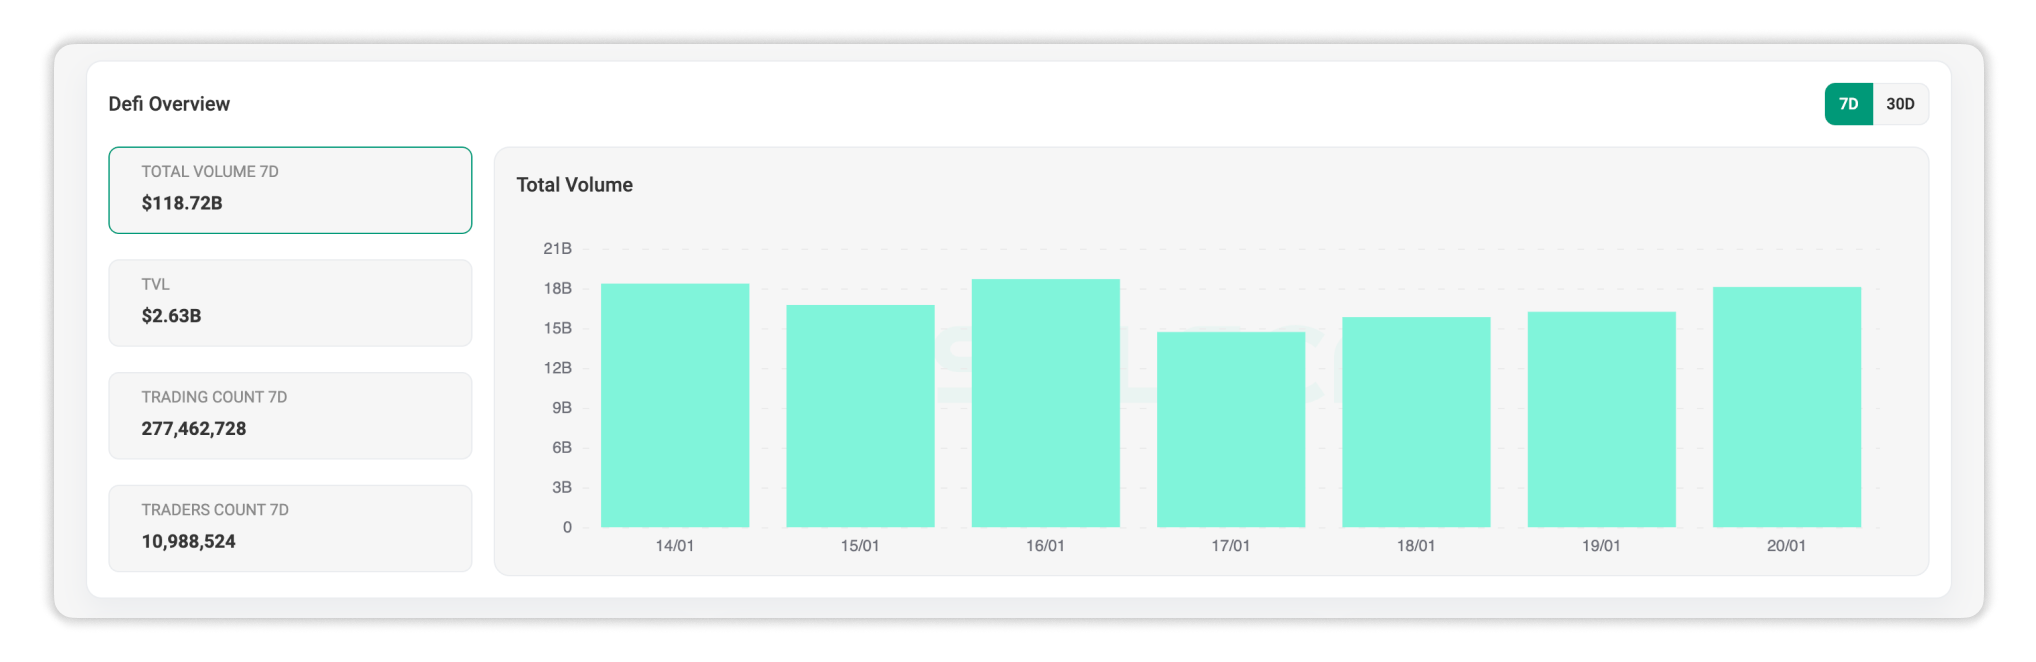Select the TVL metric card

[290, 303]
